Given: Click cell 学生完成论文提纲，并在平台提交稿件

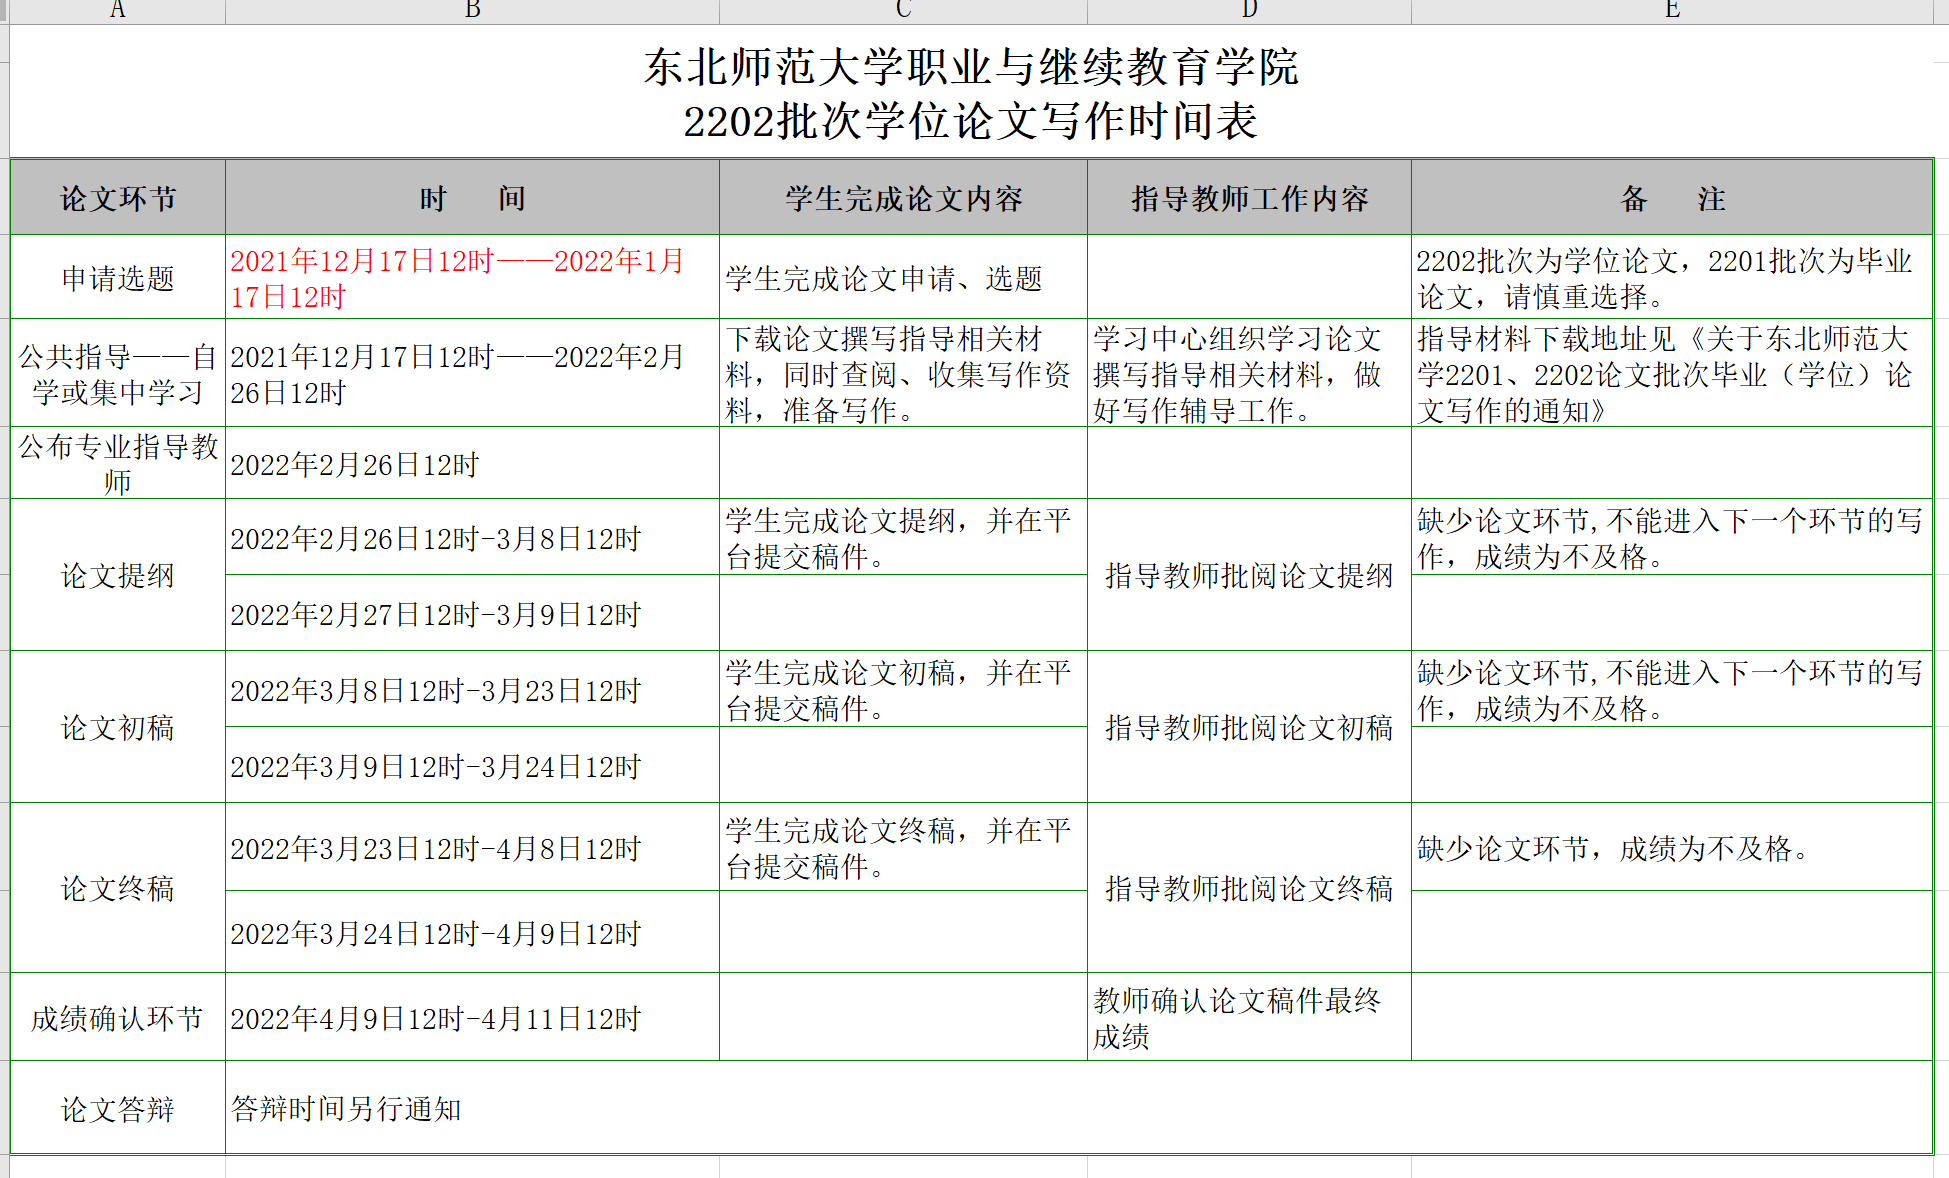Looking at the screenshot, I should tap(903, 537).
